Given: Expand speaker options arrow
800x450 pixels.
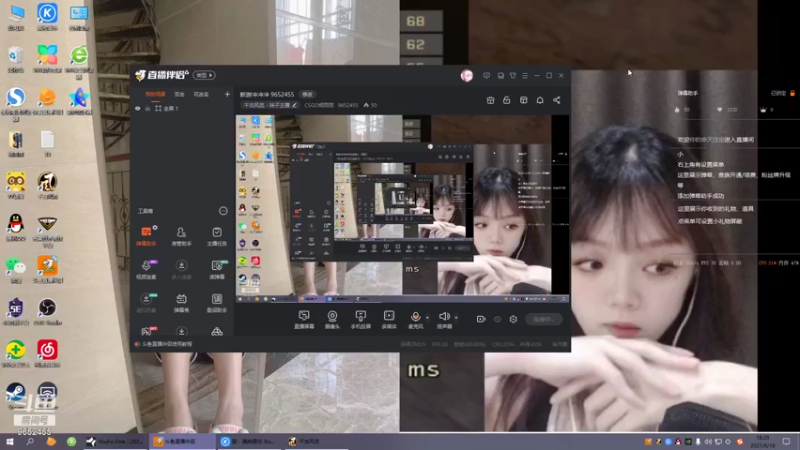Looking at the screenshot, I should 456,317.
